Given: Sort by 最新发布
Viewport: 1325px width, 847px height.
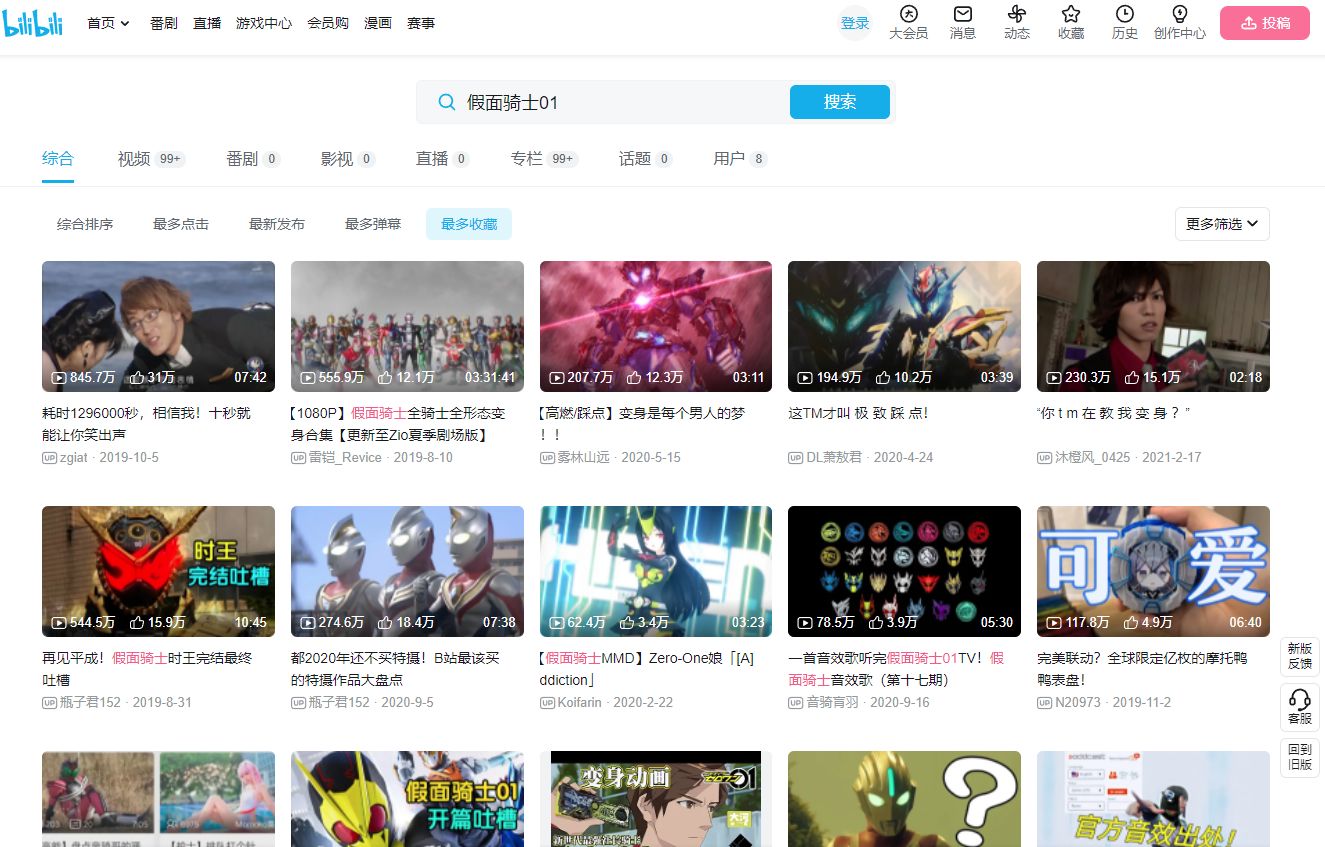Looking at the screenshot, I should 277,224.
